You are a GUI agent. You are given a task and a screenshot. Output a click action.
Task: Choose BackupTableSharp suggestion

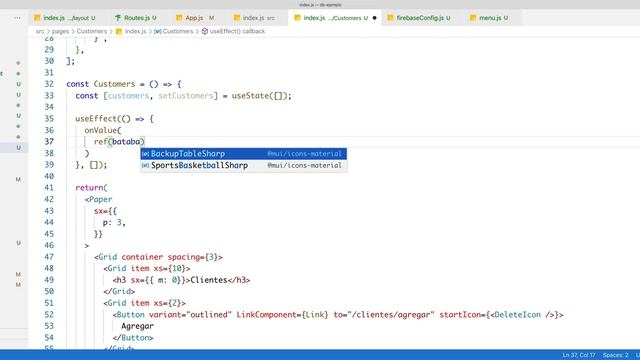pos(244,154)
